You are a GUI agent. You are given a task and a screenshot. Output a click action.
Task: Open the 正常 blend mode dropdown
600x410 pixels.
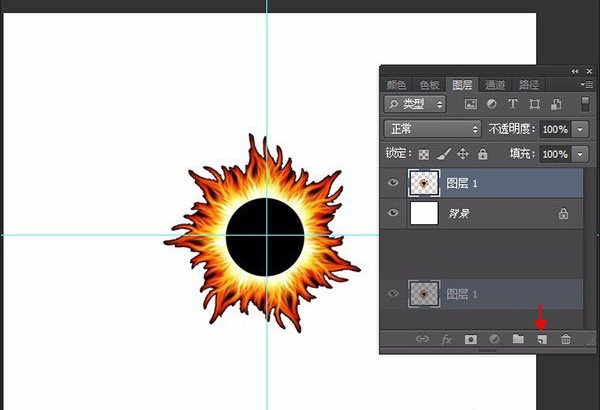coord(433,129)
